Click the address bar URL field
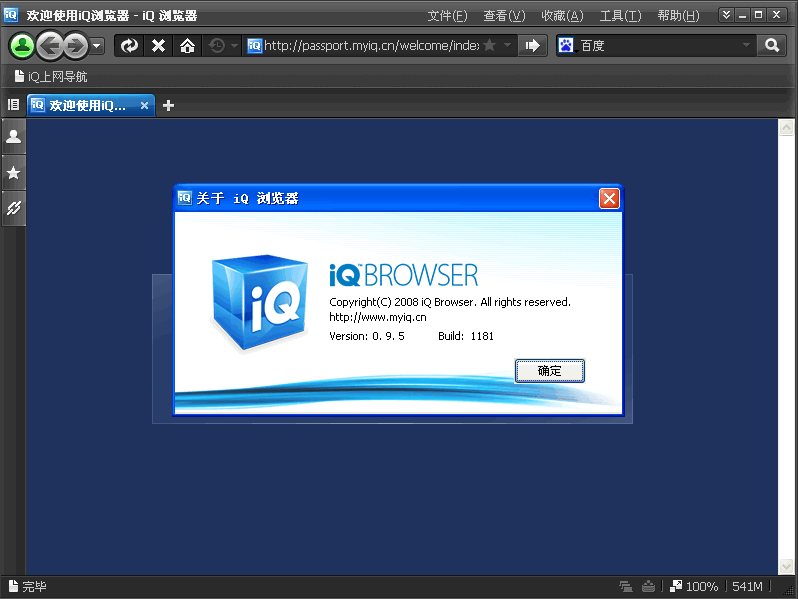 (371, 46)
